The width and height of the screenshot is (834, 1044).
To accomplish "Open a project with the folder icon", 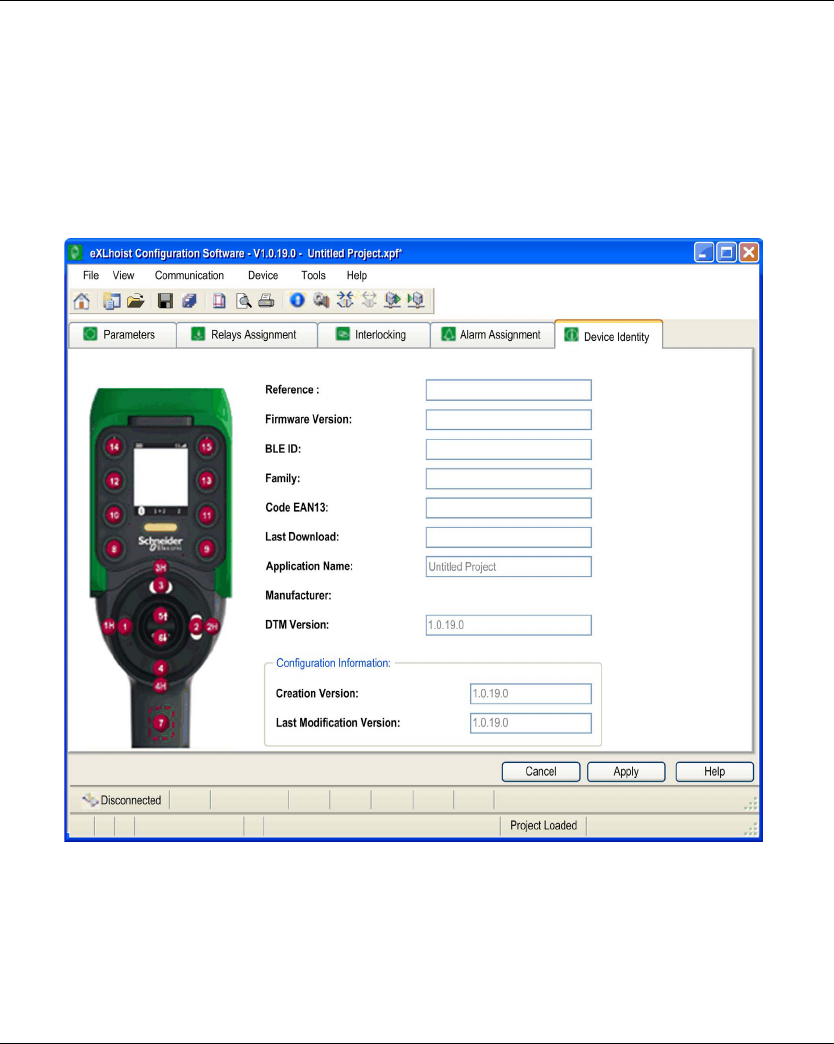I will coord(136,301).
